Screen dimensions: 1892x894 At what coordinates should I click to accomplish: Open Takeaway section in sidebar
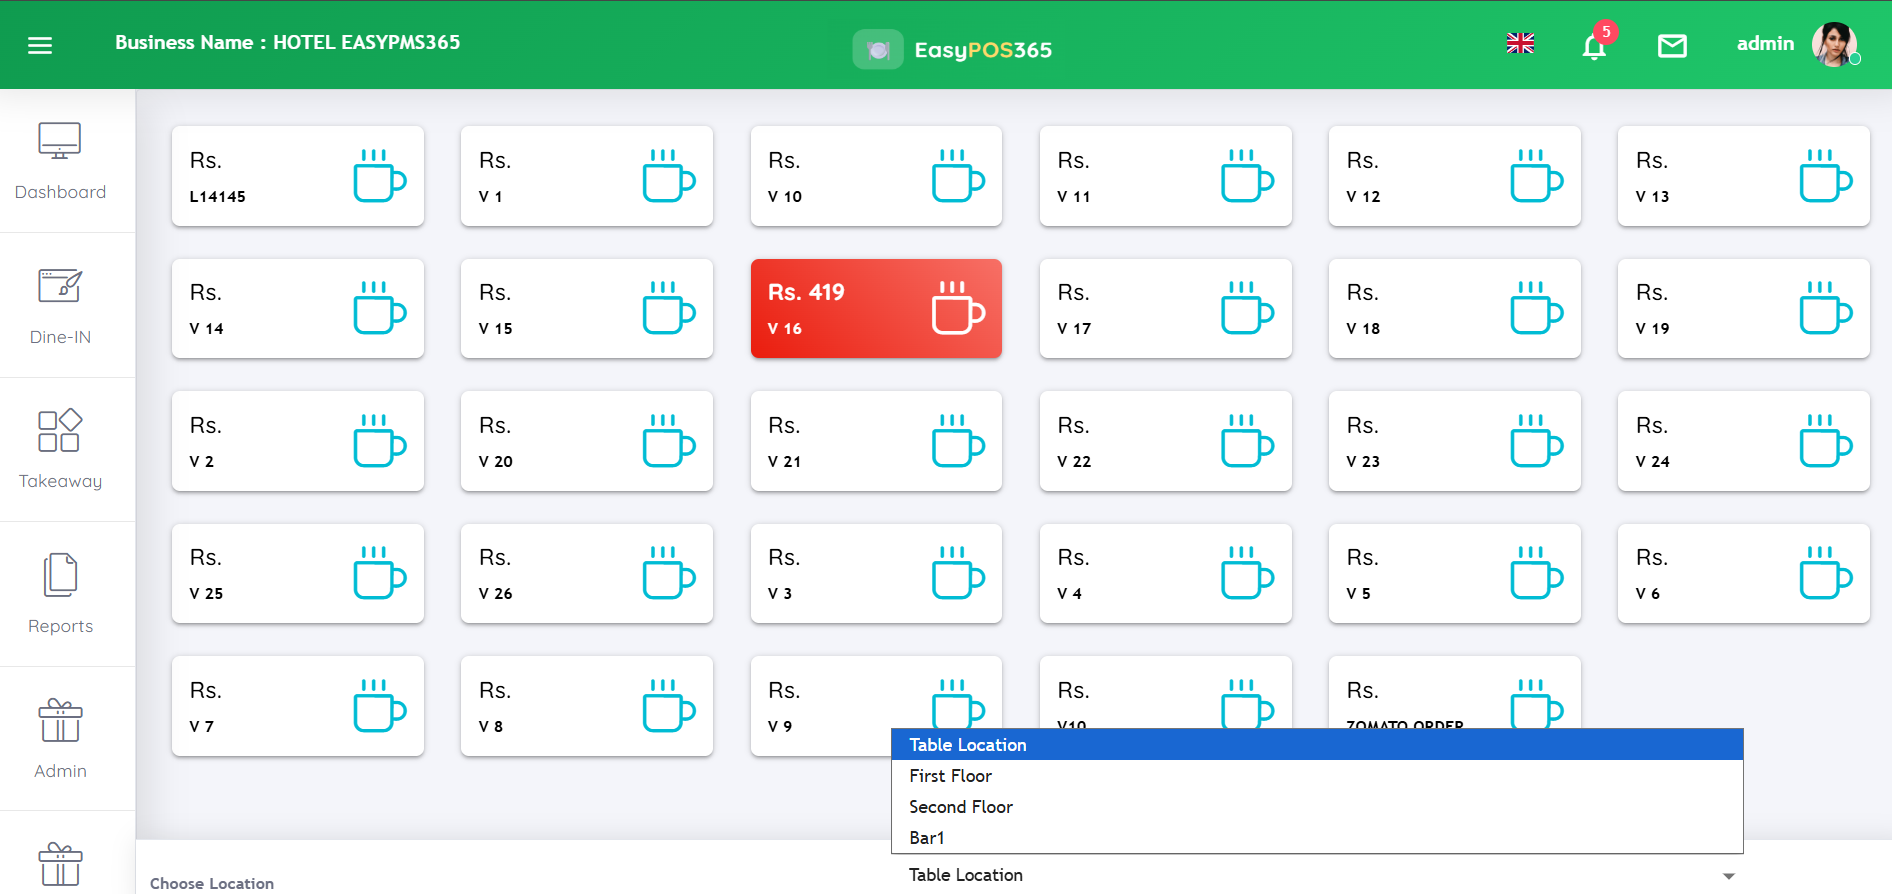60,451
